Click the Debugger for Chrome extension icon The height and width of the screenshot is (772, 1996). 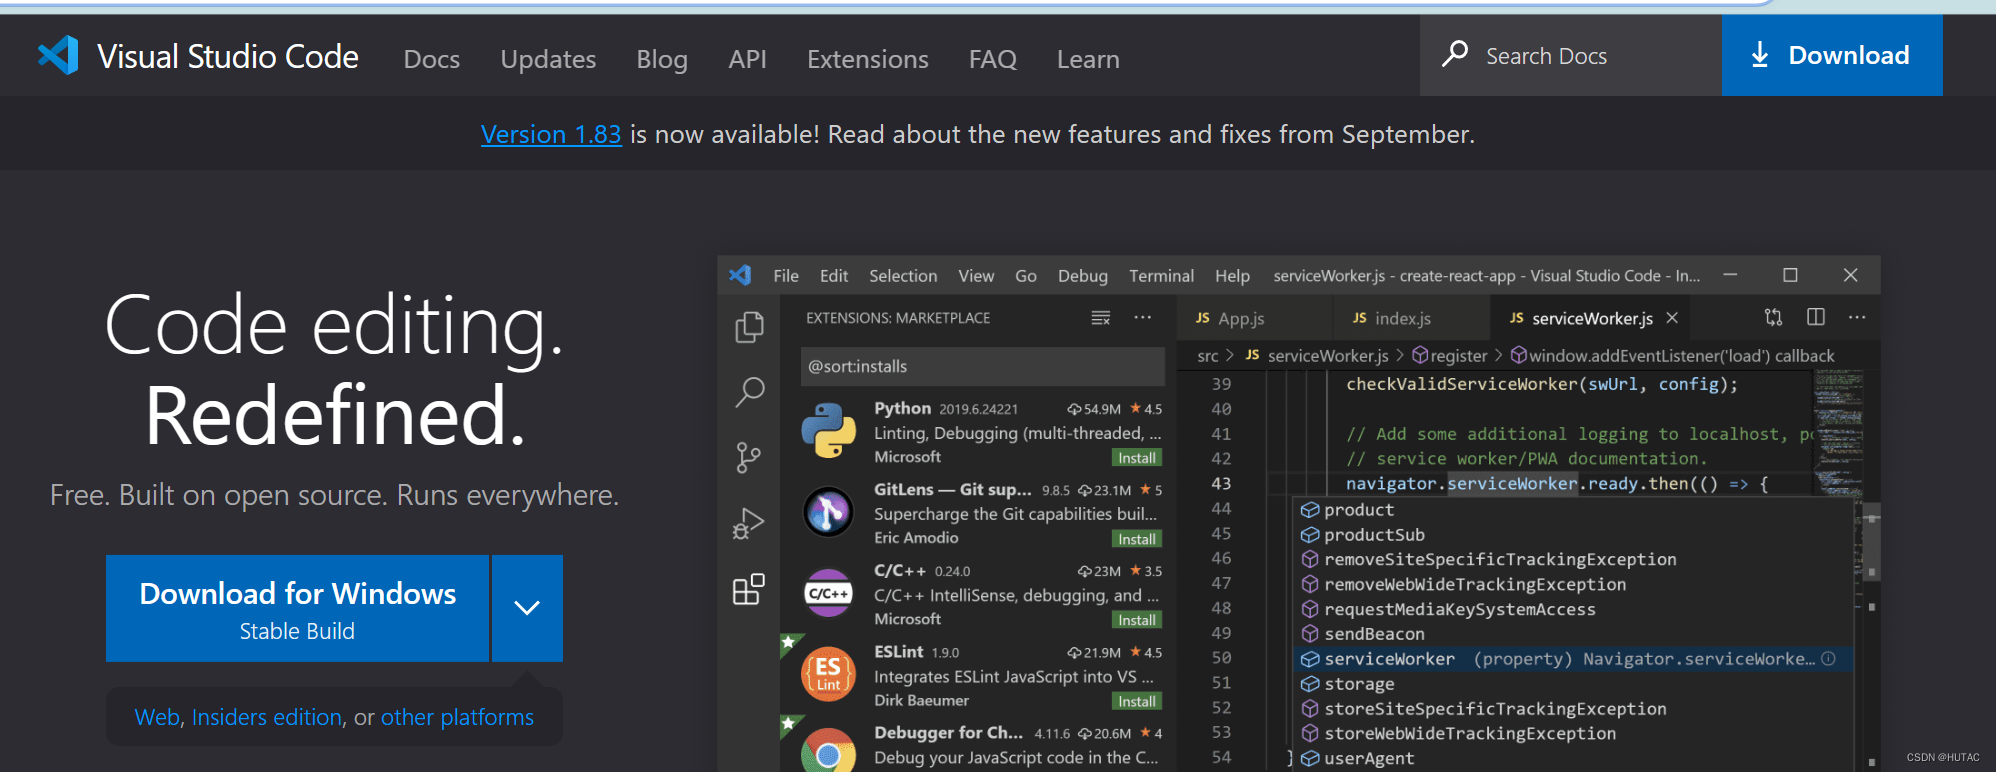point(829,750)
